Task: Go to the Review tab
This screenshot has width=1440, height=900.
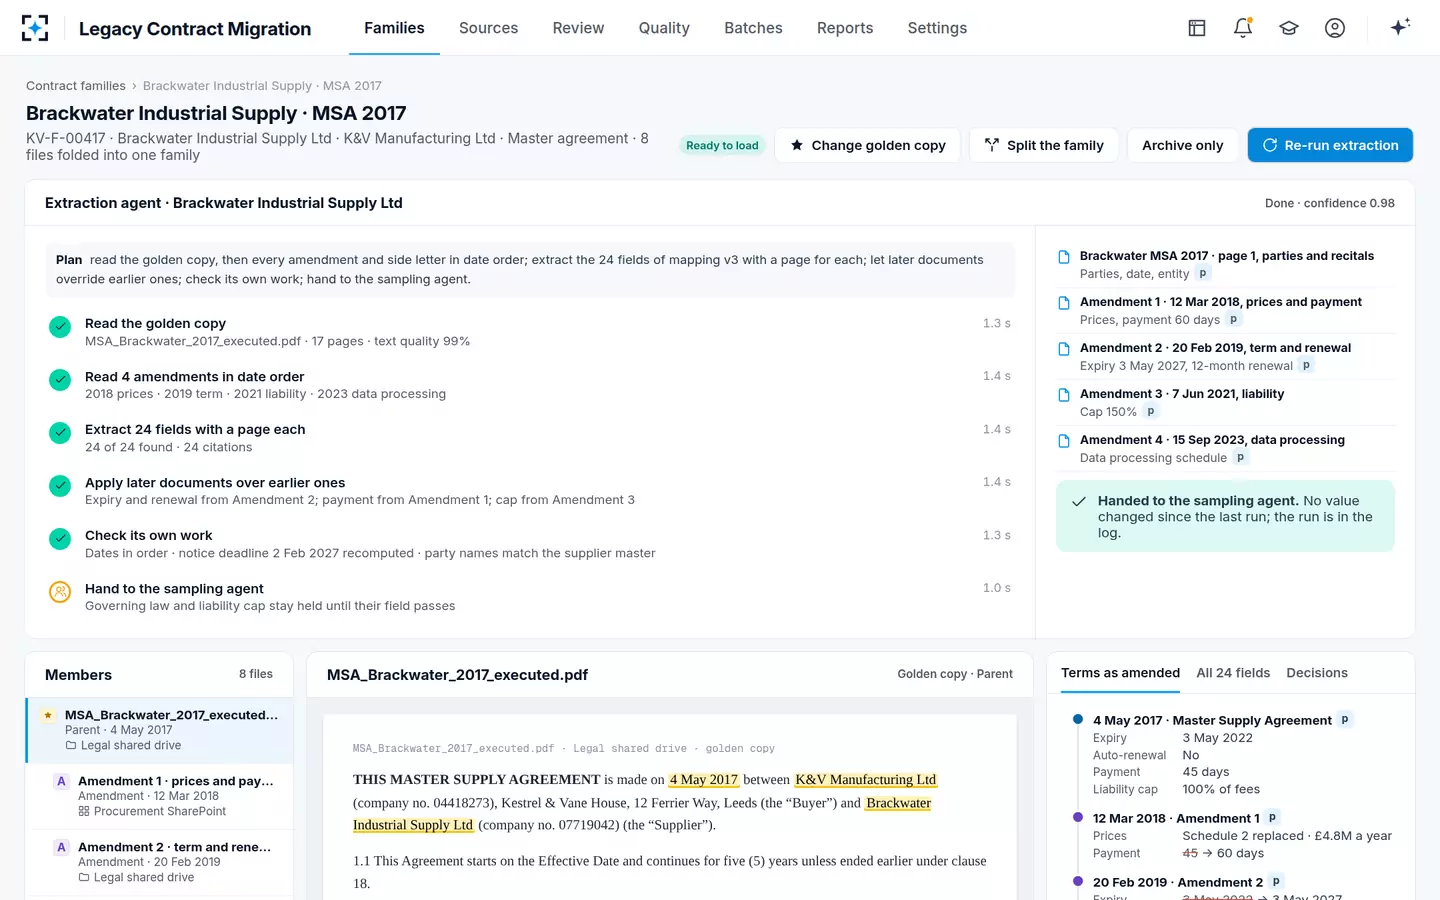Action: coord(578,28)
